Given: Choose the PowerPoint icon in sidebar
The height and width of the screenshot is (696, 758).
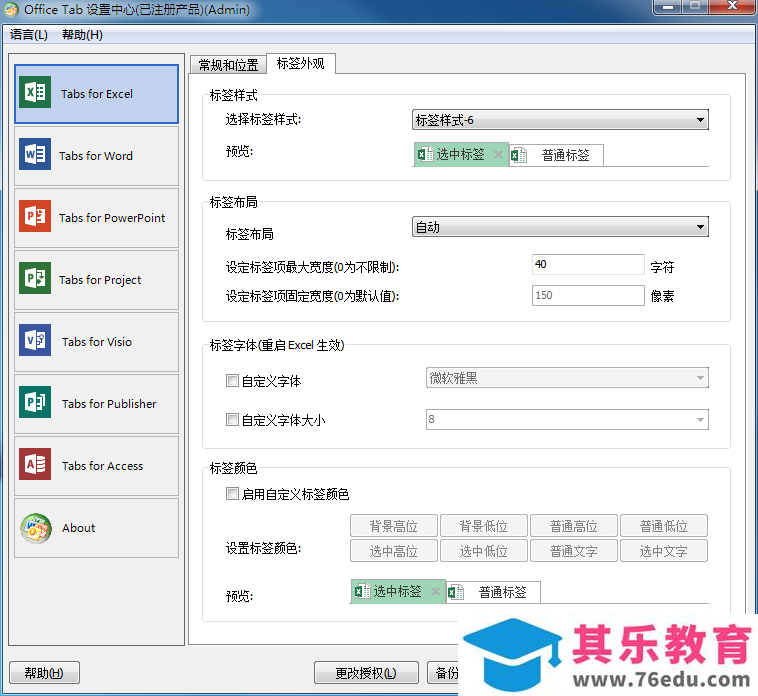Looking at the screenshot, I should tap(35, 216).
